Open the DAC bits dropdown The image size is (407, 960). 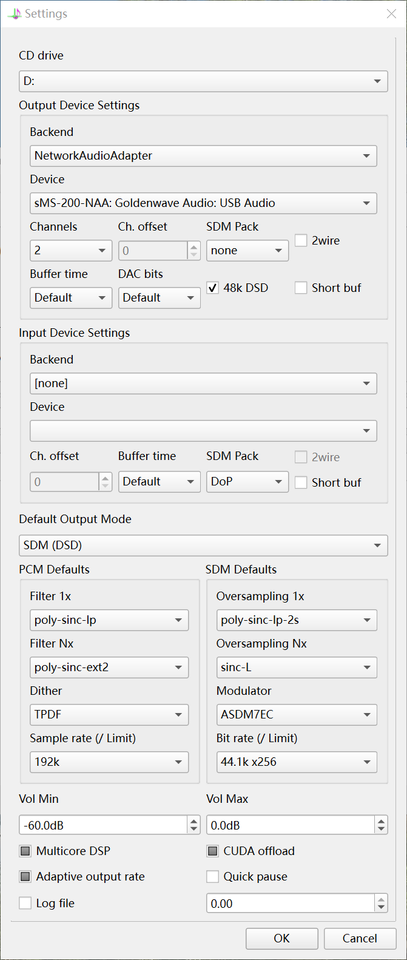[159, 298]
